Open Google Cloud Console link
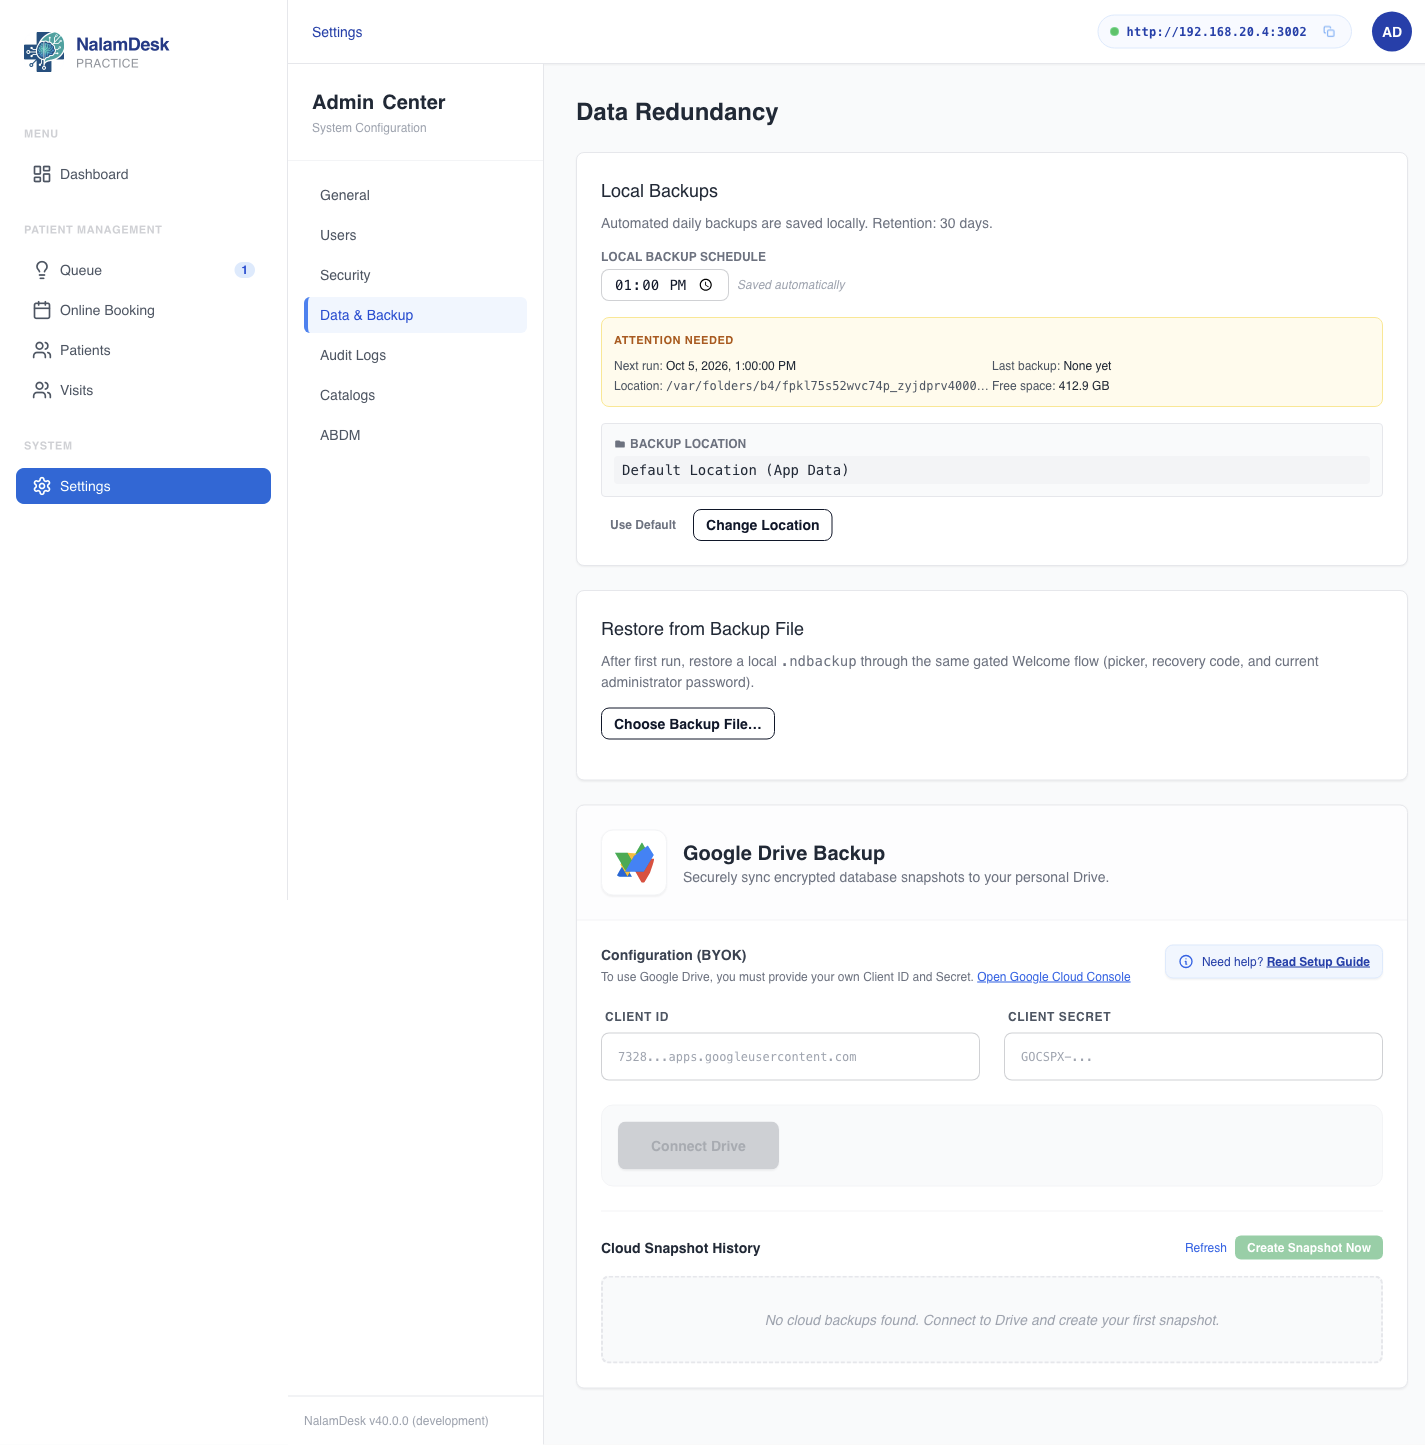Viewport: 1425px width, 1445px height. pyautogui.click(x=1054, y=977)
